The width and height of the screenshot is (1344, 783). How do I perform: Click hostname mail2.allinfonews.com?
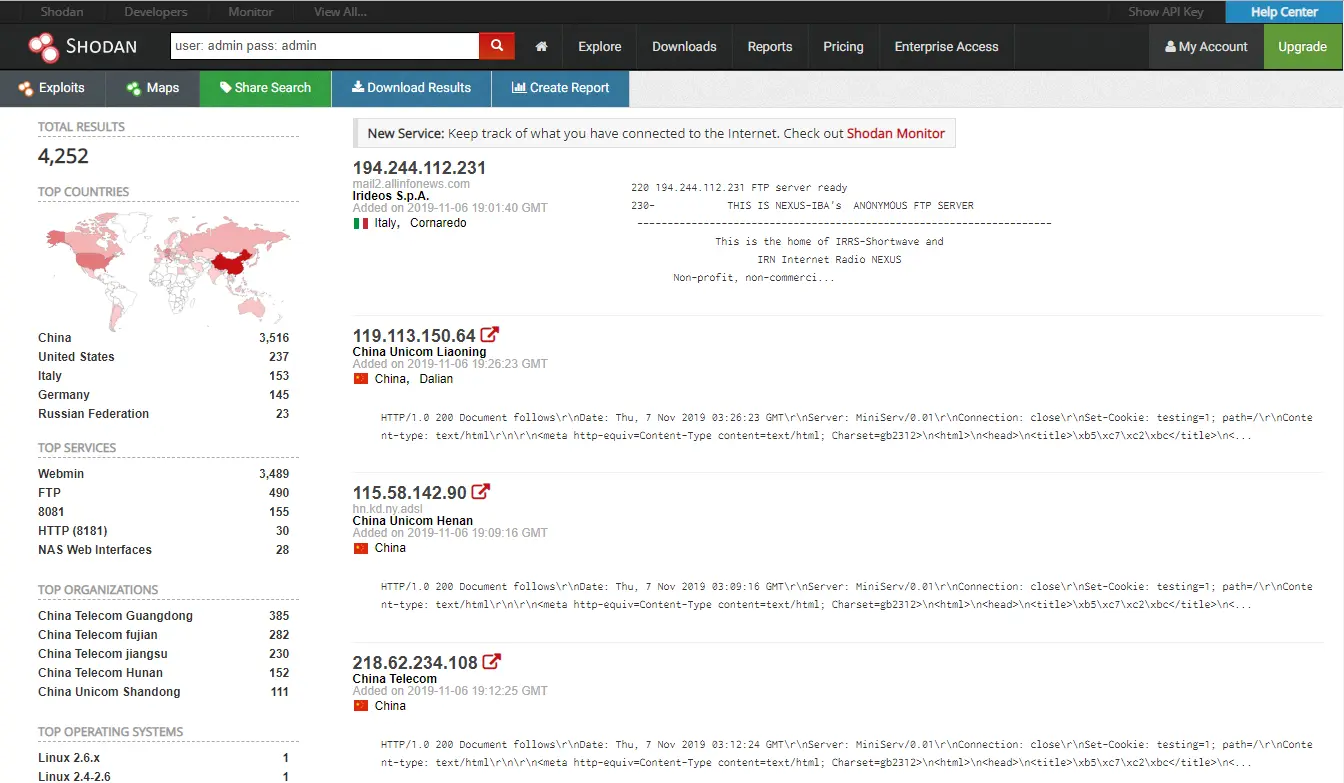tap(411, 184)
